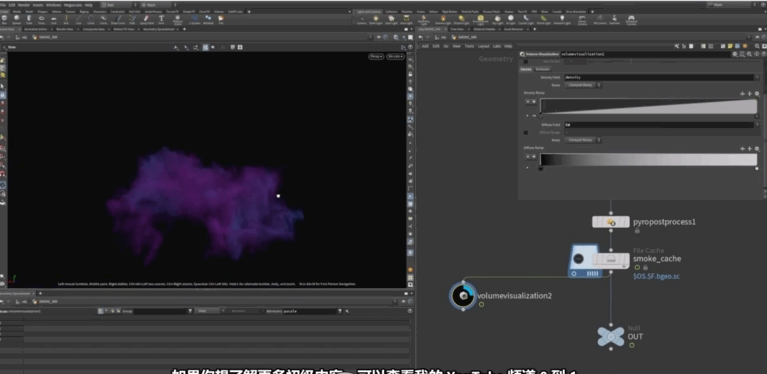Select the left black Diffuse Ramp marker
The width and height of the screenshot is (767, 374).
541,169
